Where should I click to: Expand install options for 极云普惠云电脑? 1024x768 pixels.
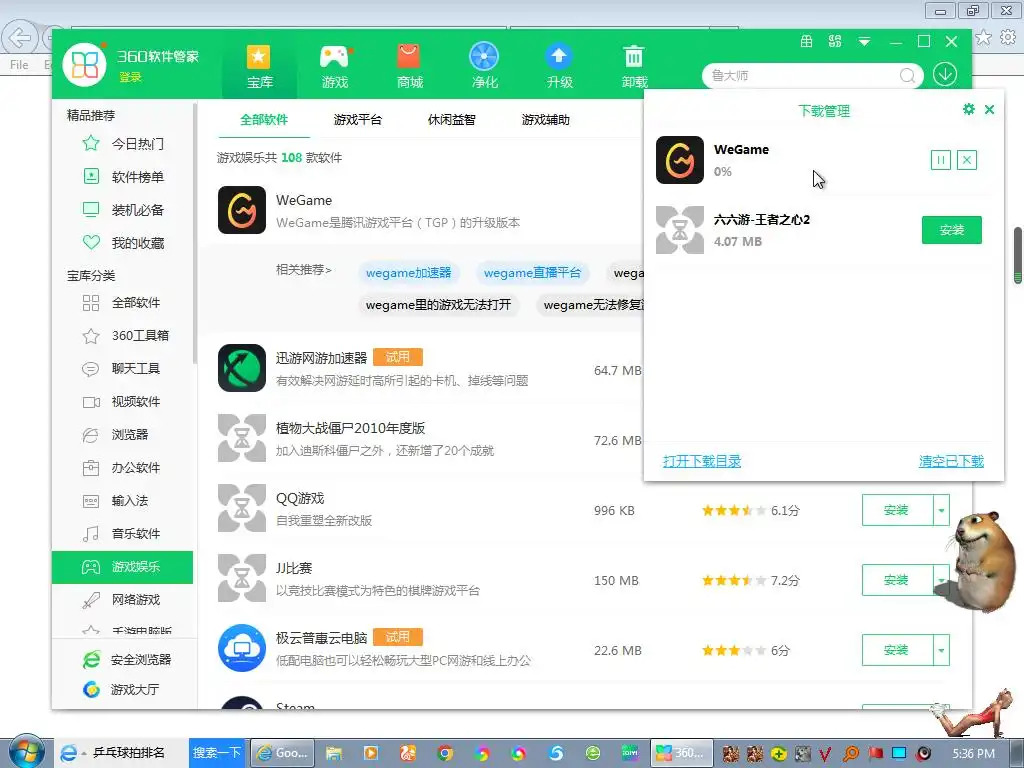click(x=941, y=650)
